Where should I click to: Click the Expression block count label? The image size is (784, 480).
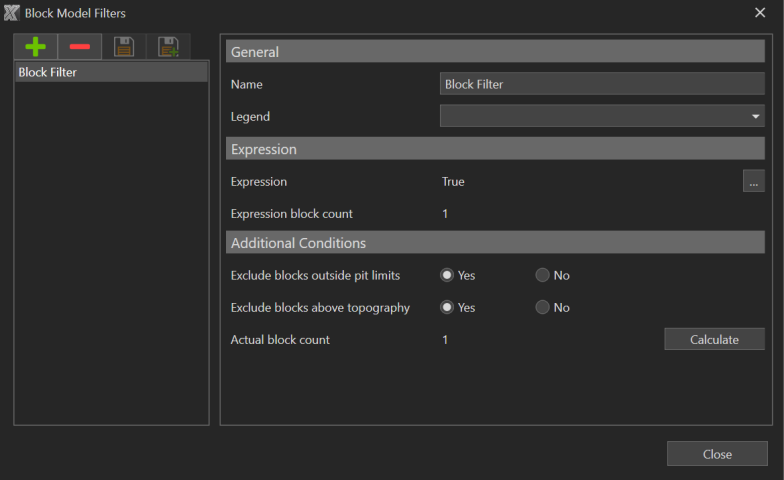[292, 214]
